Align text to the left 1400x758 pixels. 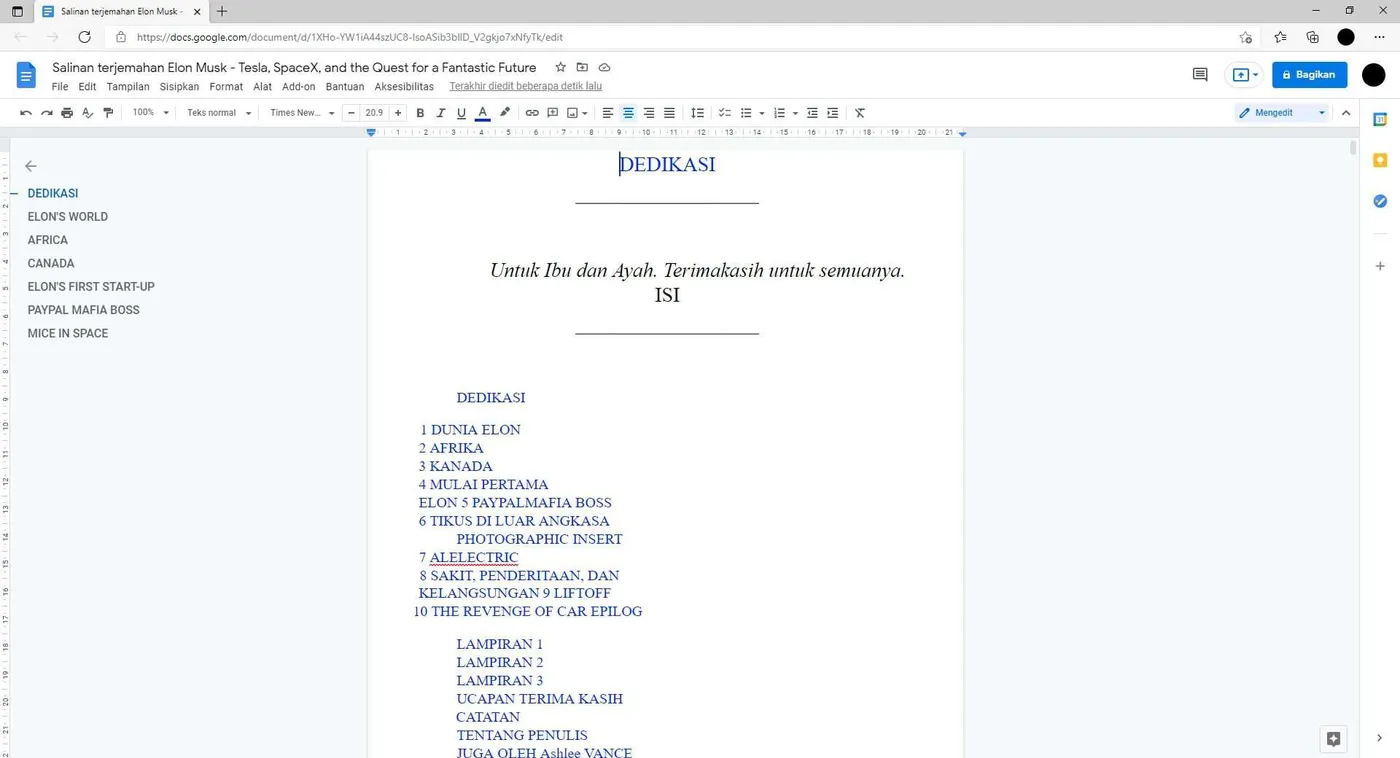point(607,113)
